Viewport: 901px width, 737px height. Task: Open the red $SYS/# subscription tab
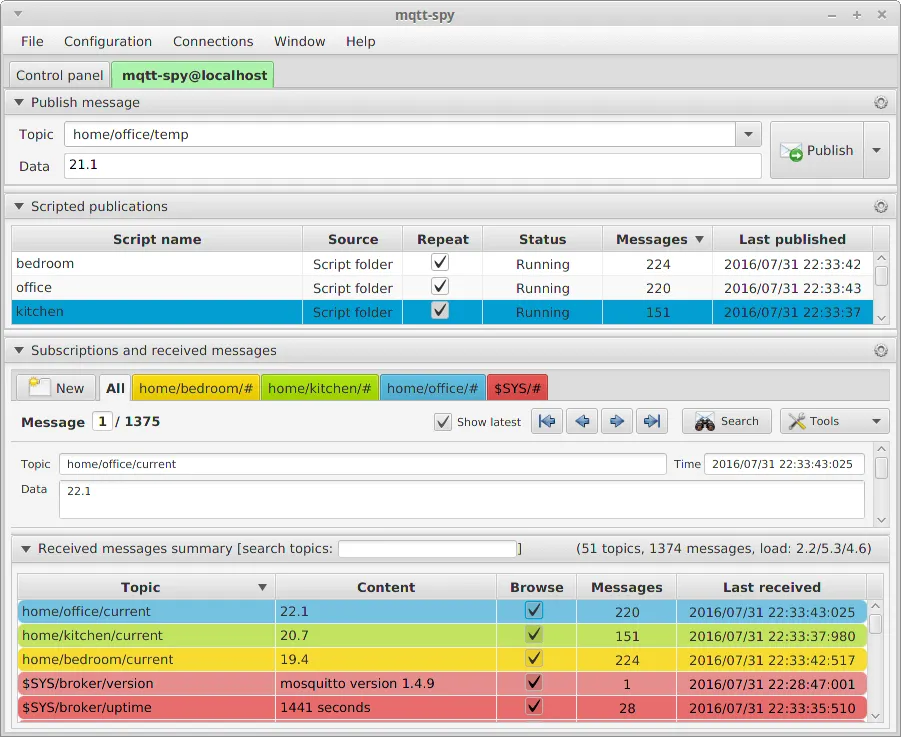click(517, 388)
